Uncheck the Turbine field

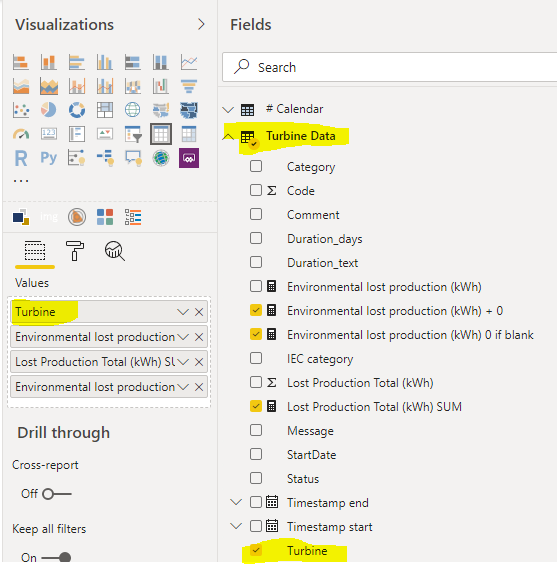(256, 550)
